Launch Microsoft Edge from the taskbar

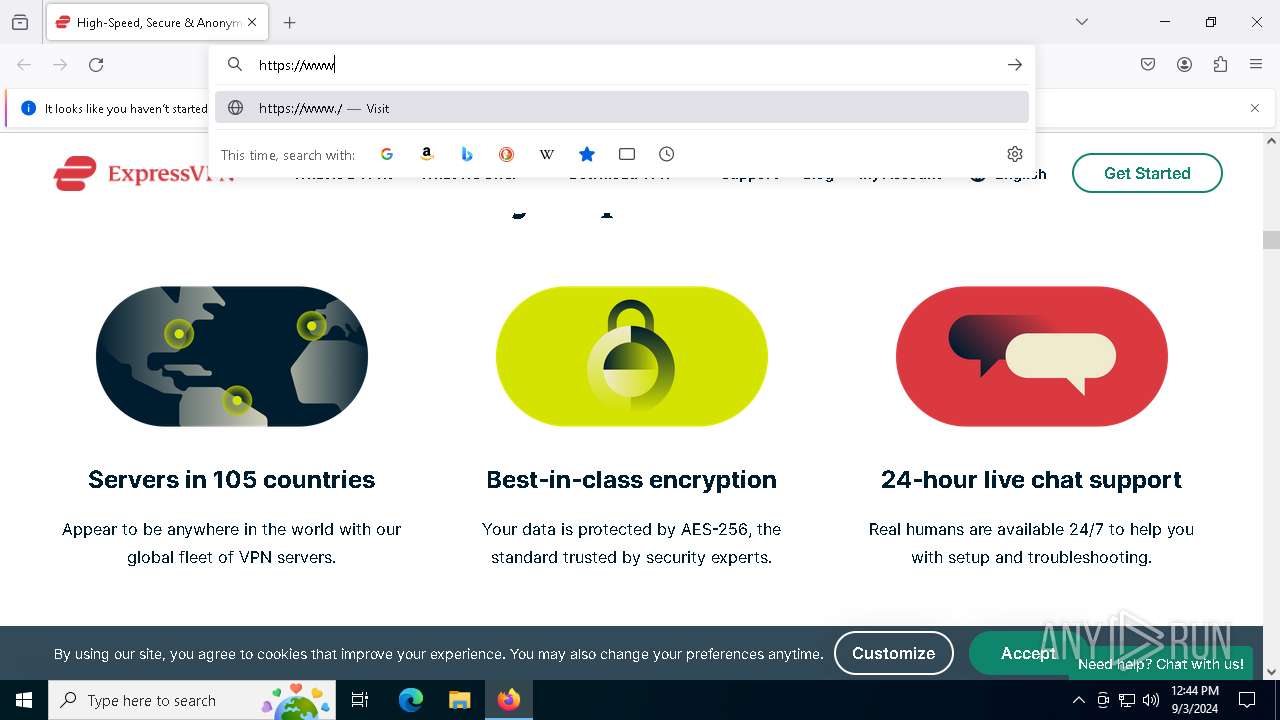pyautogui.click(x=411, y=700)
